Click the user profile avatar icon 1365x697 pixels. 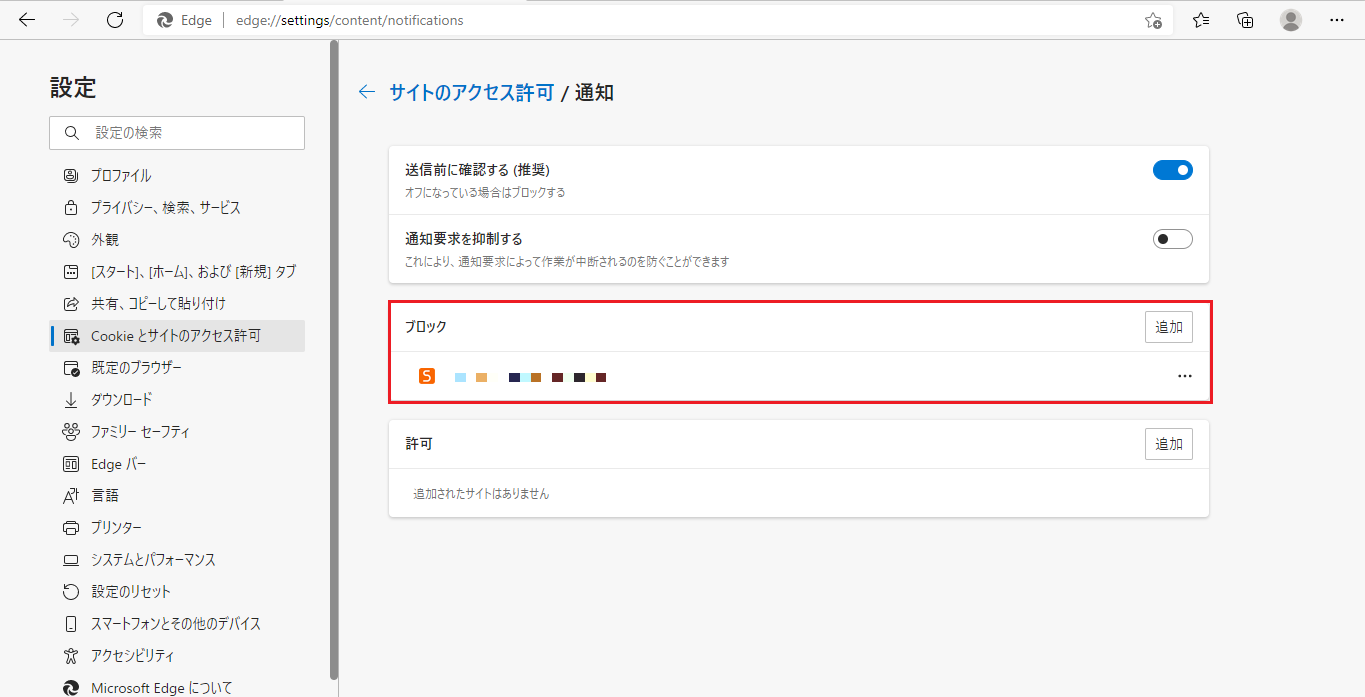pos(1291,20)
